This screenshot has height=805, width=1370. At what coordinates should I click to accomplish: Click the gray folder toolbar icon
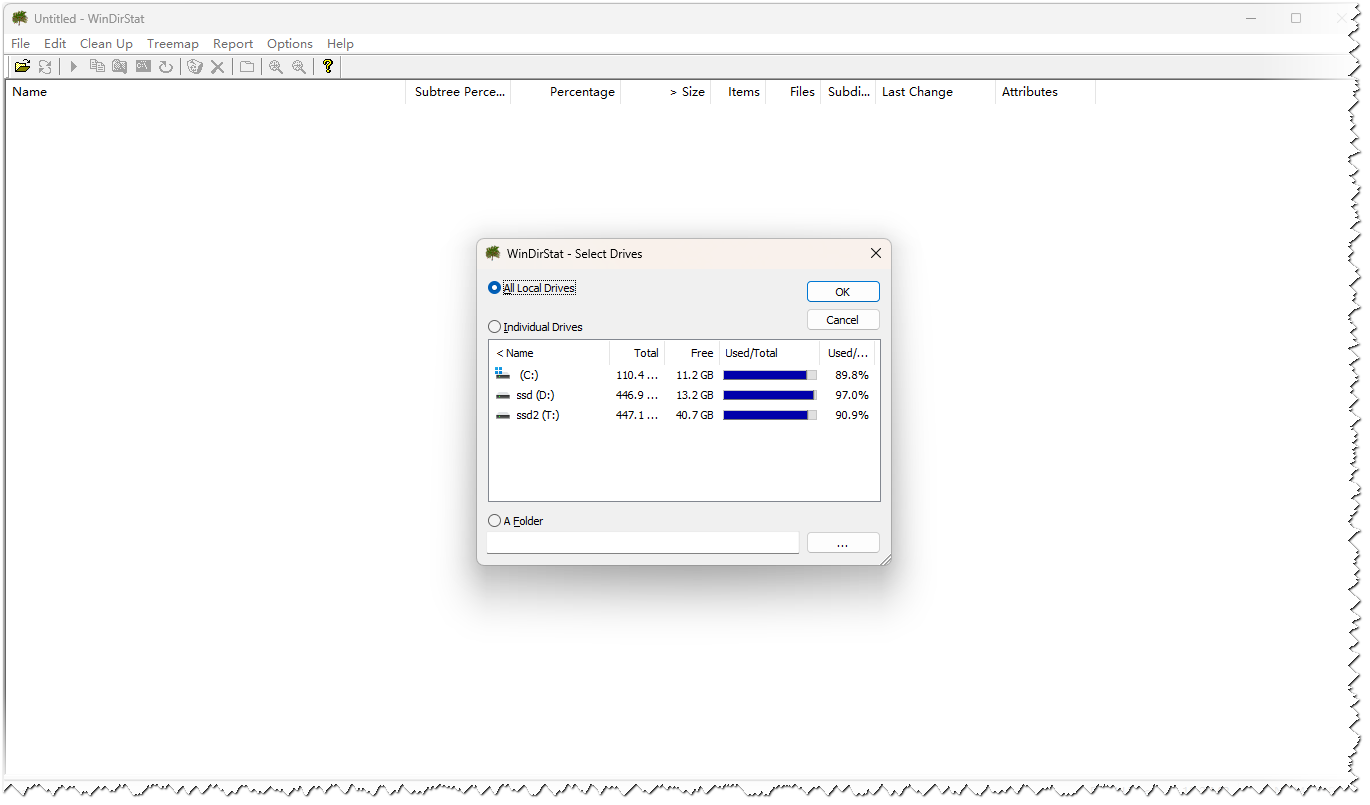(247, 66)
